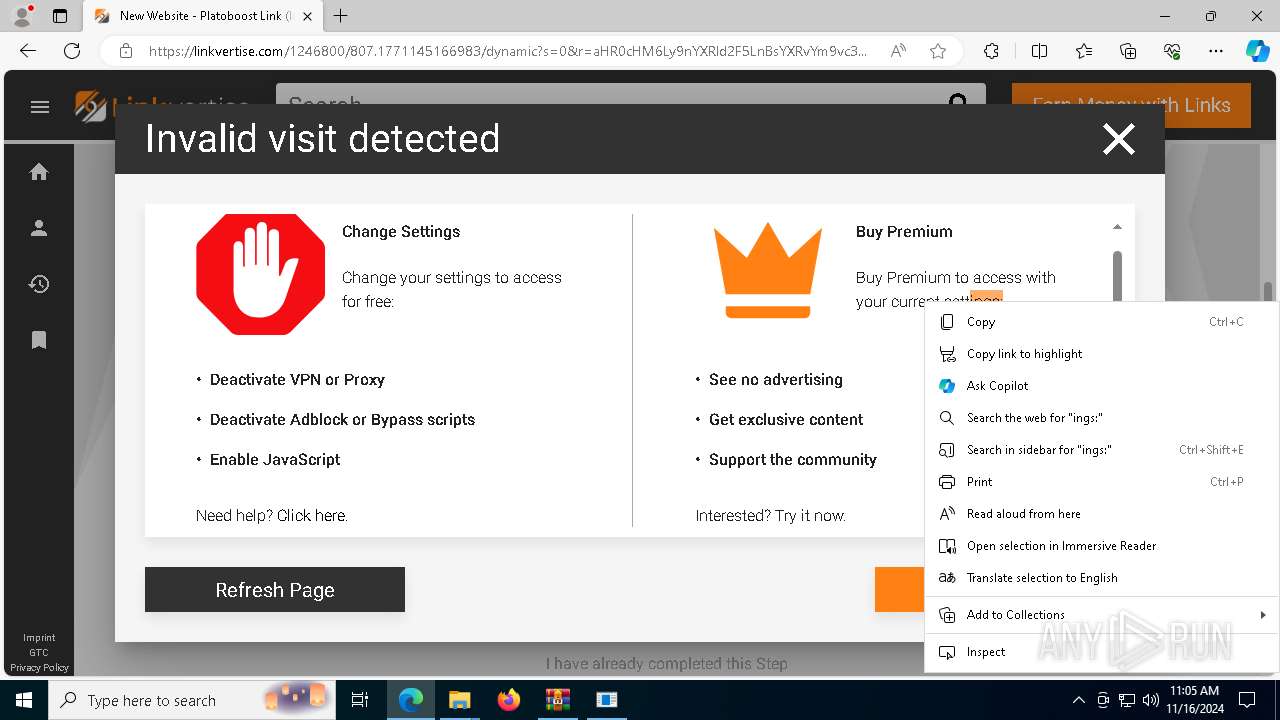
Task: View site information lock icon
Action: (x=126, y=51)
